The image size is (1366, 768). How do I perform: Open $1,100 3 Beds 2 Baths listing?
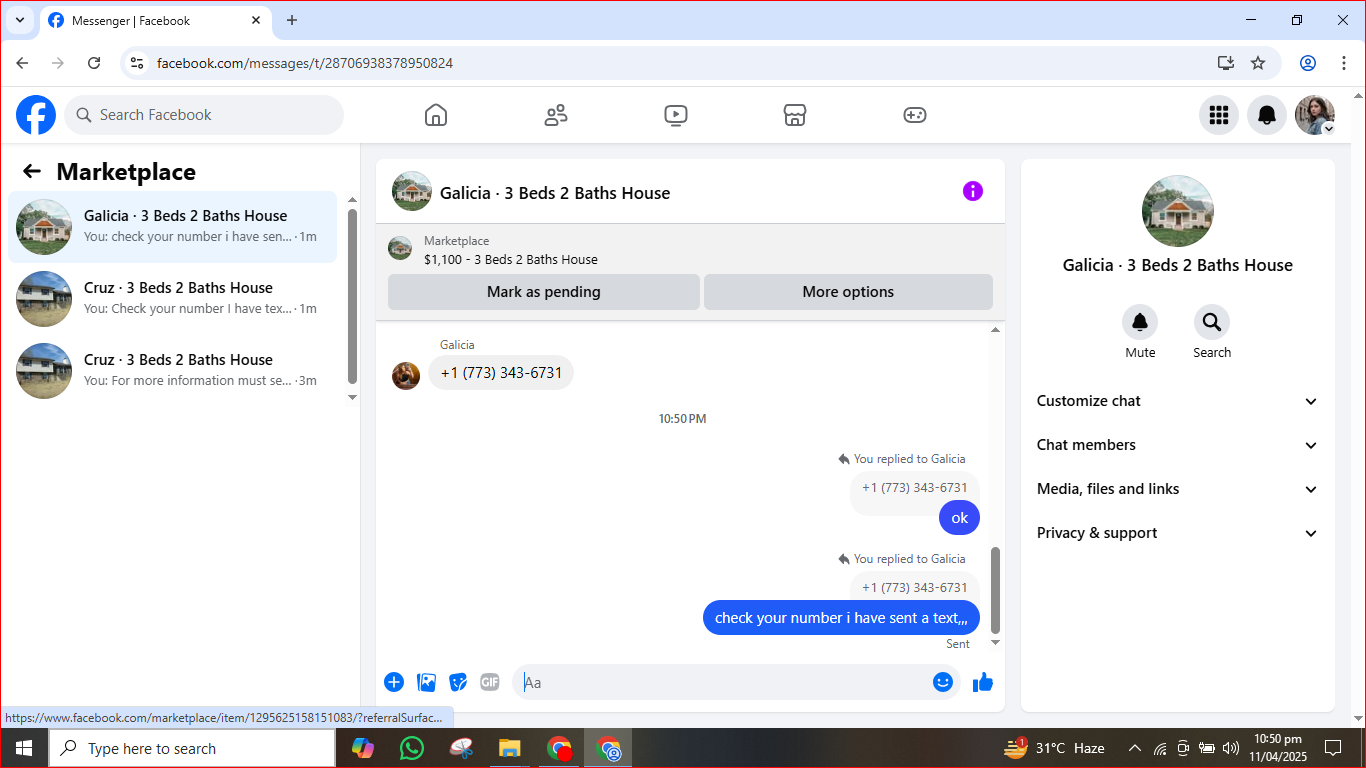tap(511, 259)
